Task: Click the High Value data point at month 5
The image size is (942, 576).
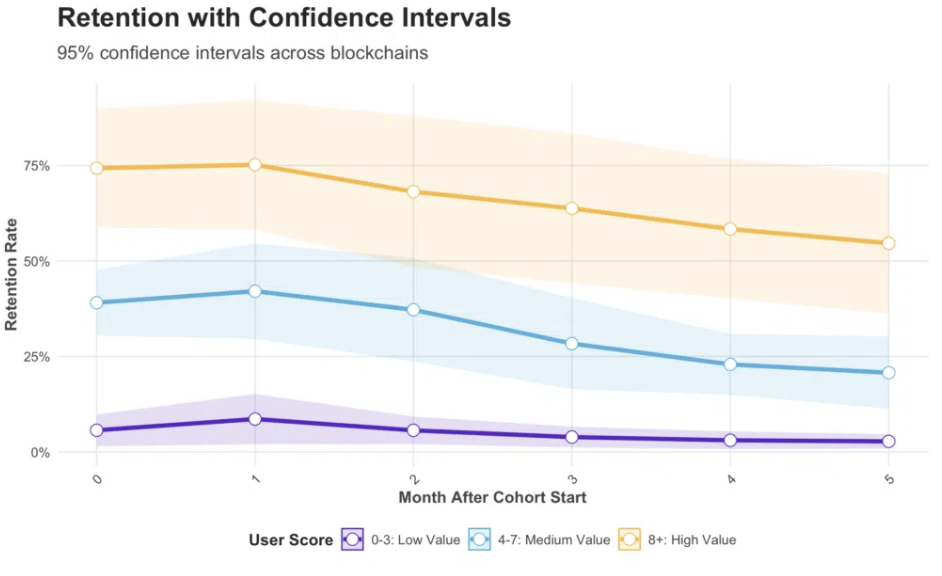Action: click(888, 243)
